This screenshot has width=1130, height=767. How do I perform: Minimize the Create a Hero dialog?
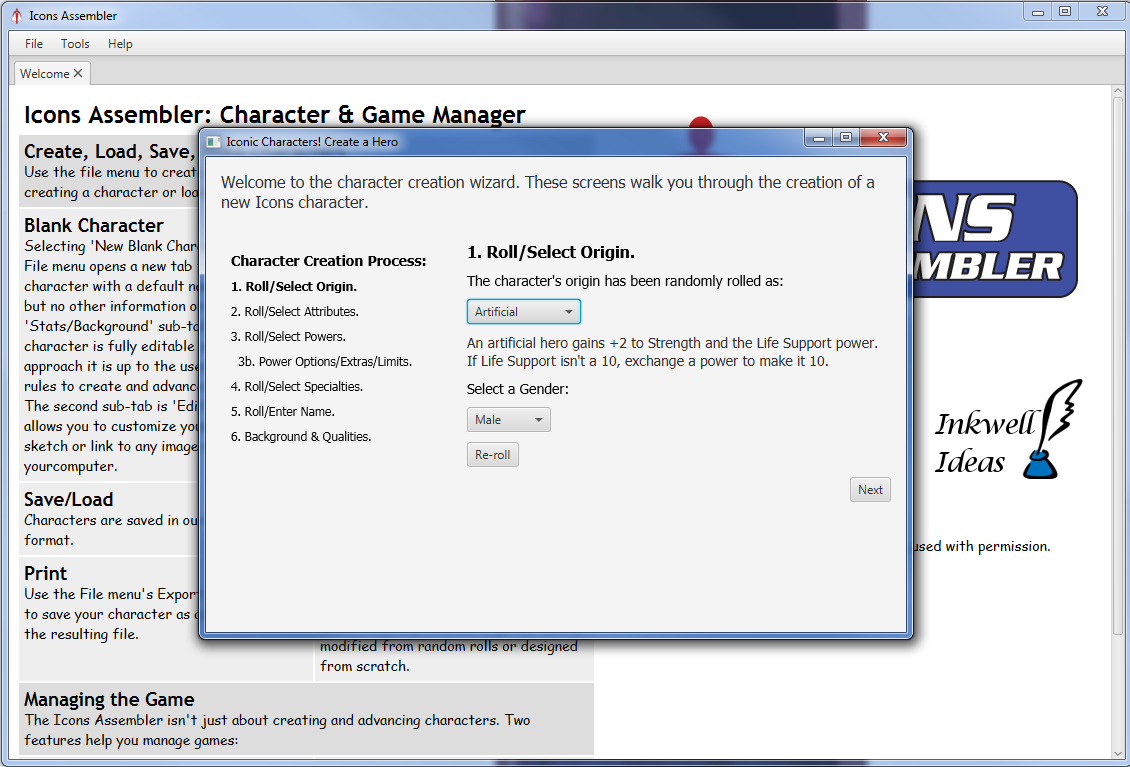pos(820,138)
